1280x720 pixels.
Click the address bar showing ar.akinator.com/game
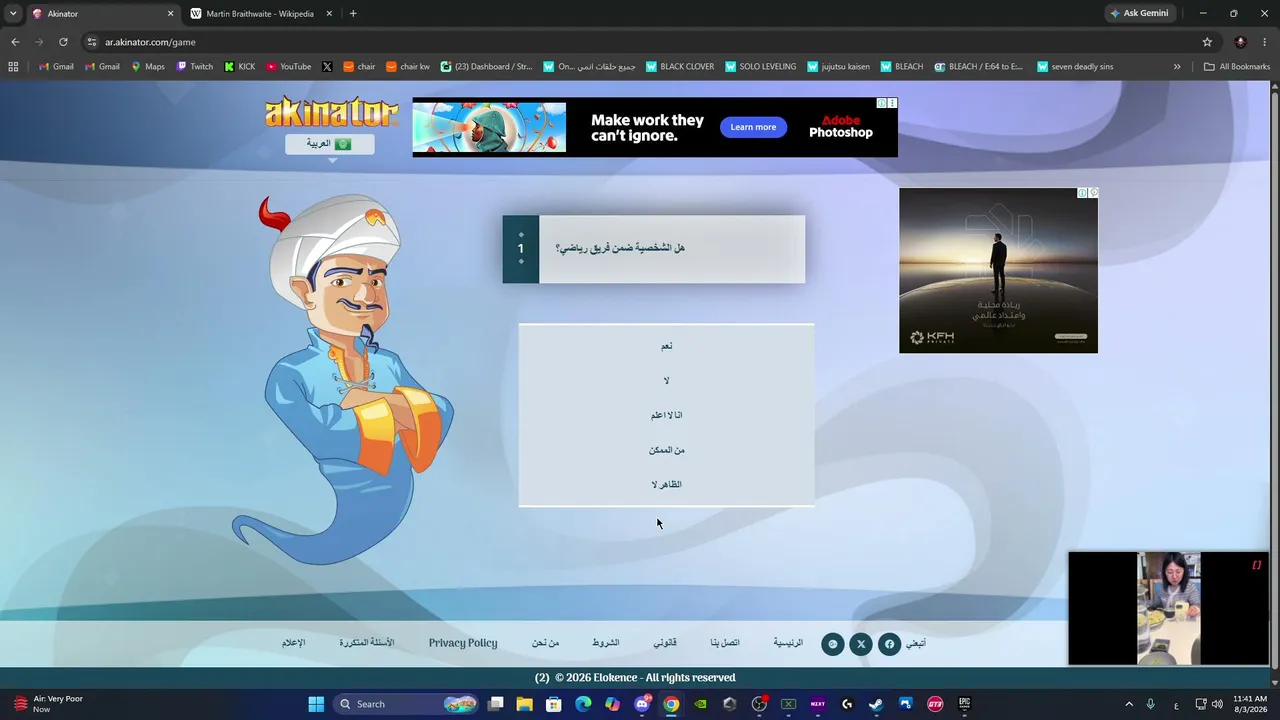(x=640, y=42)
